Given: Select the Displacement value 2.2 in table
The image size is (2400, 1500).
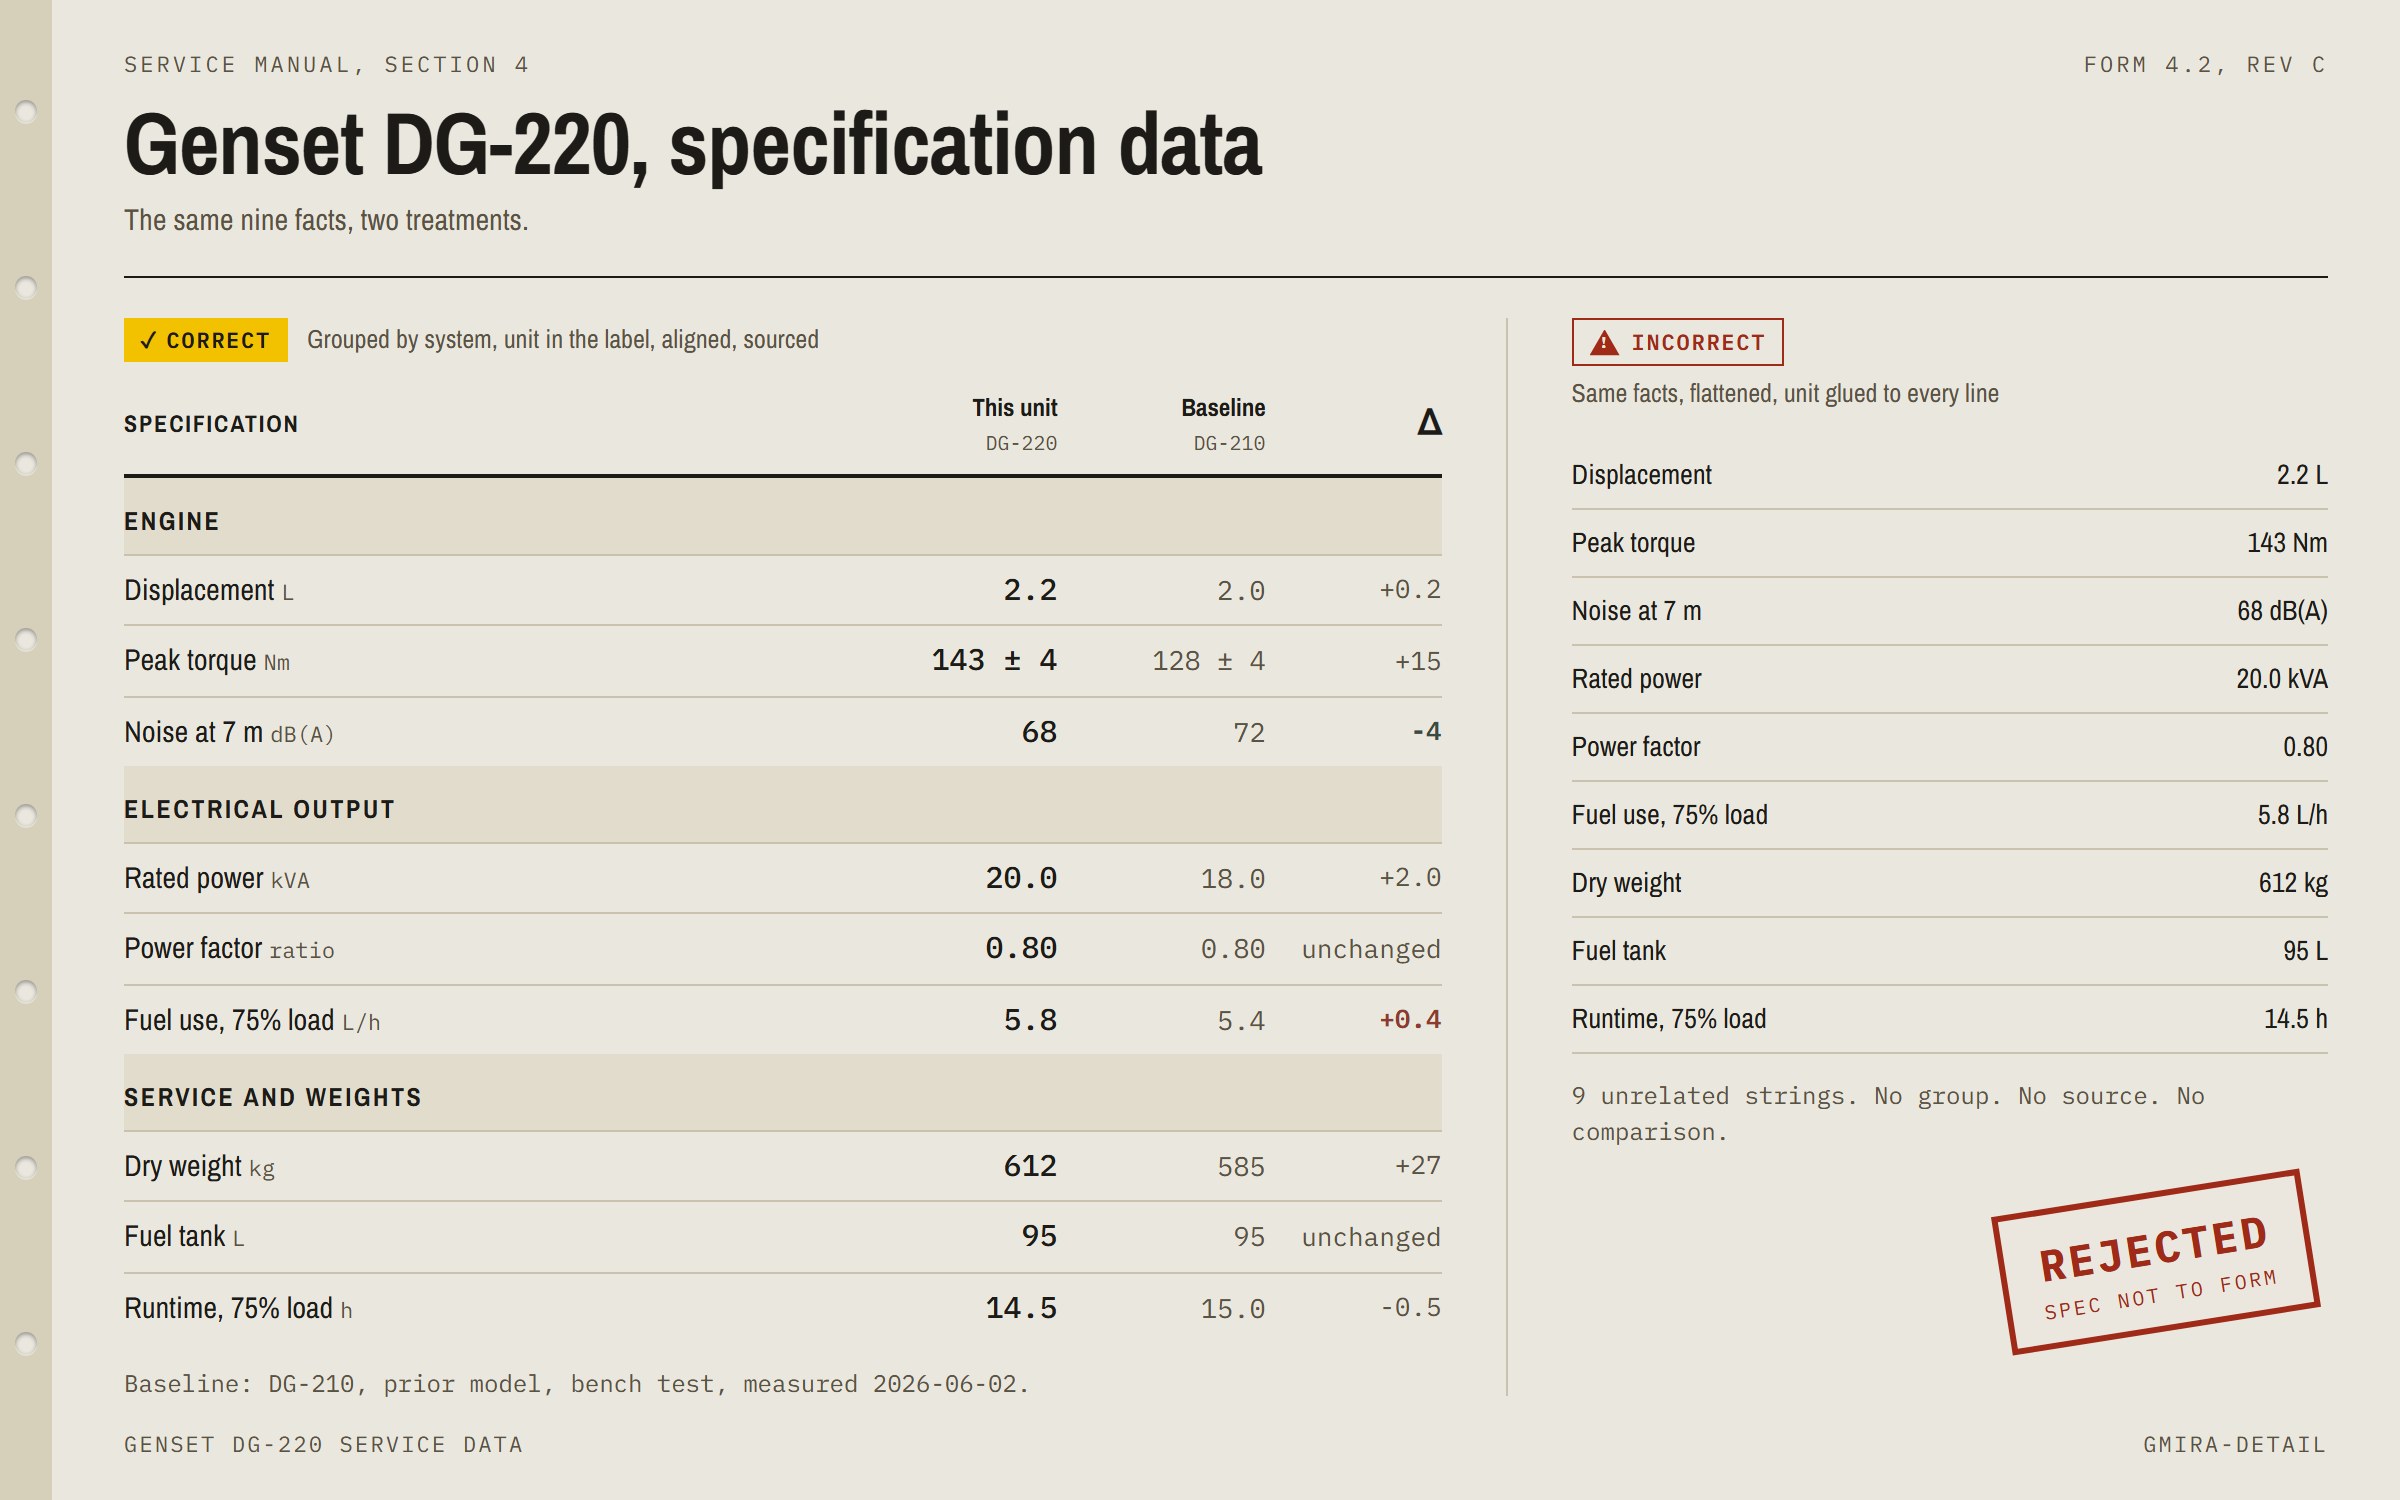Looking at the screenshot, I should (1030, 590).
